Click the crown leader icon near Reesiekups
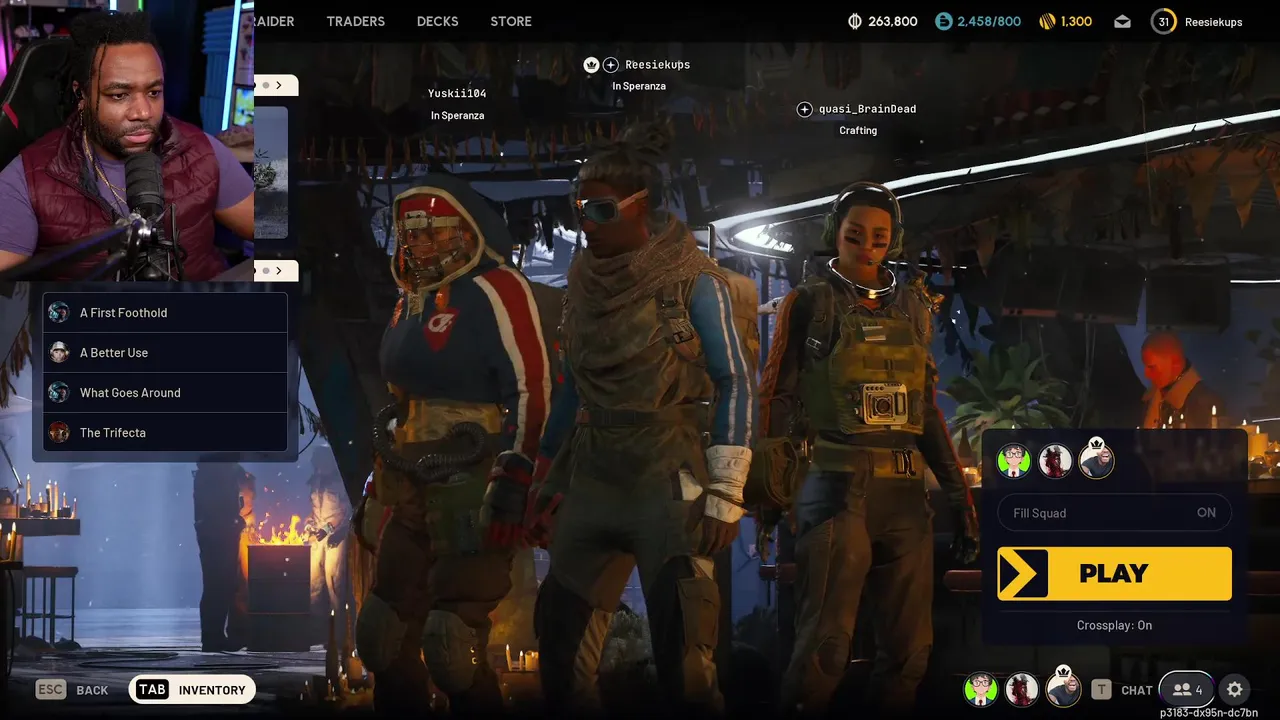1280x720 pixels. click(591, 65)
